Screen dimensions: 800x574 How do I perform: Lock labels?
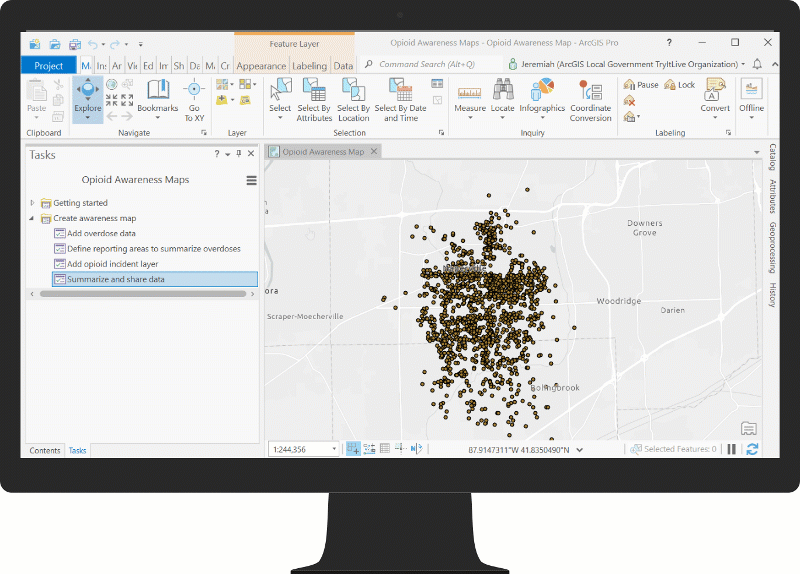pyautogui.click(x=680, y=85)
